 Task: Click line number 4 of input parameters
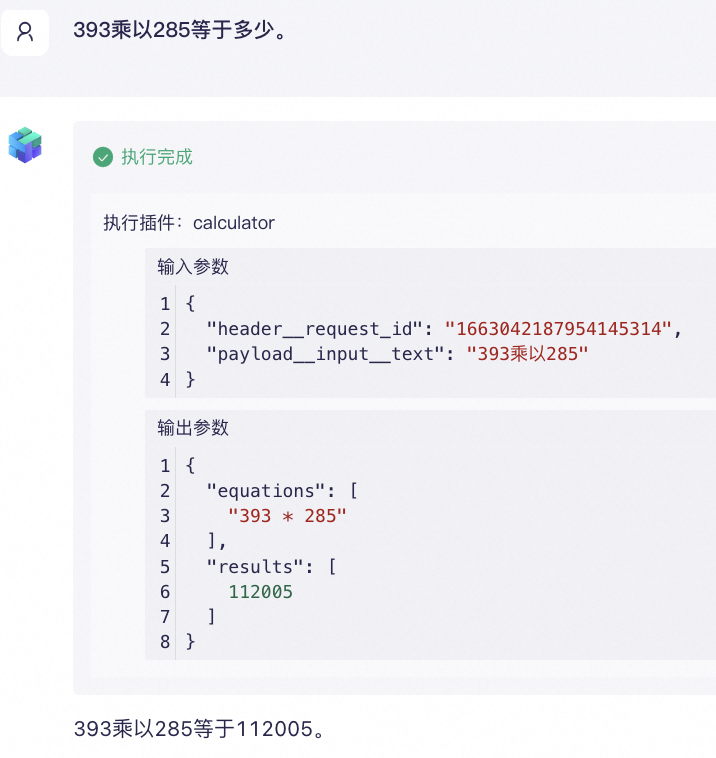point(165,380)
